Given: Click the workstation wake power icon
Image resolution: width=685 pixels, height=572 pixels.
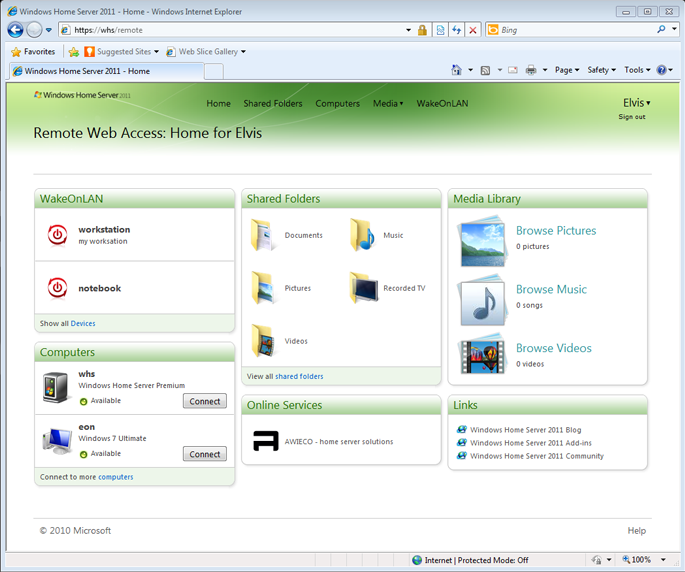Looking at the screenshot, I should (x=57, y=235).
